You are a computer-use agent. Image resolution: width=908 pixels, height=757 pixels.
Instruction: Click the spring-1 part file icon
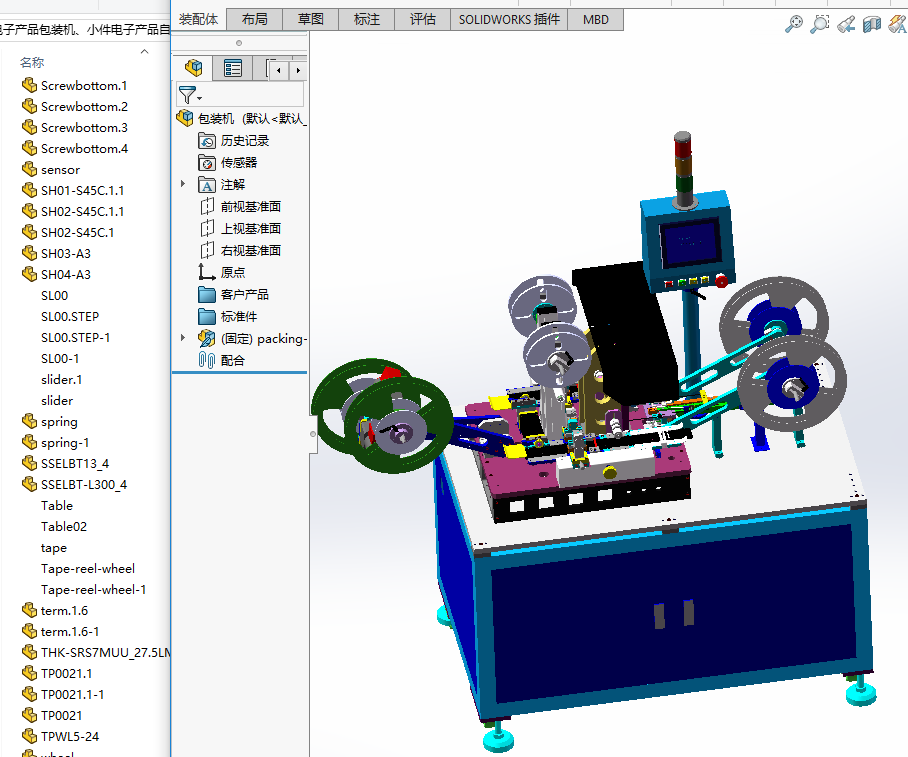[30, 443]
